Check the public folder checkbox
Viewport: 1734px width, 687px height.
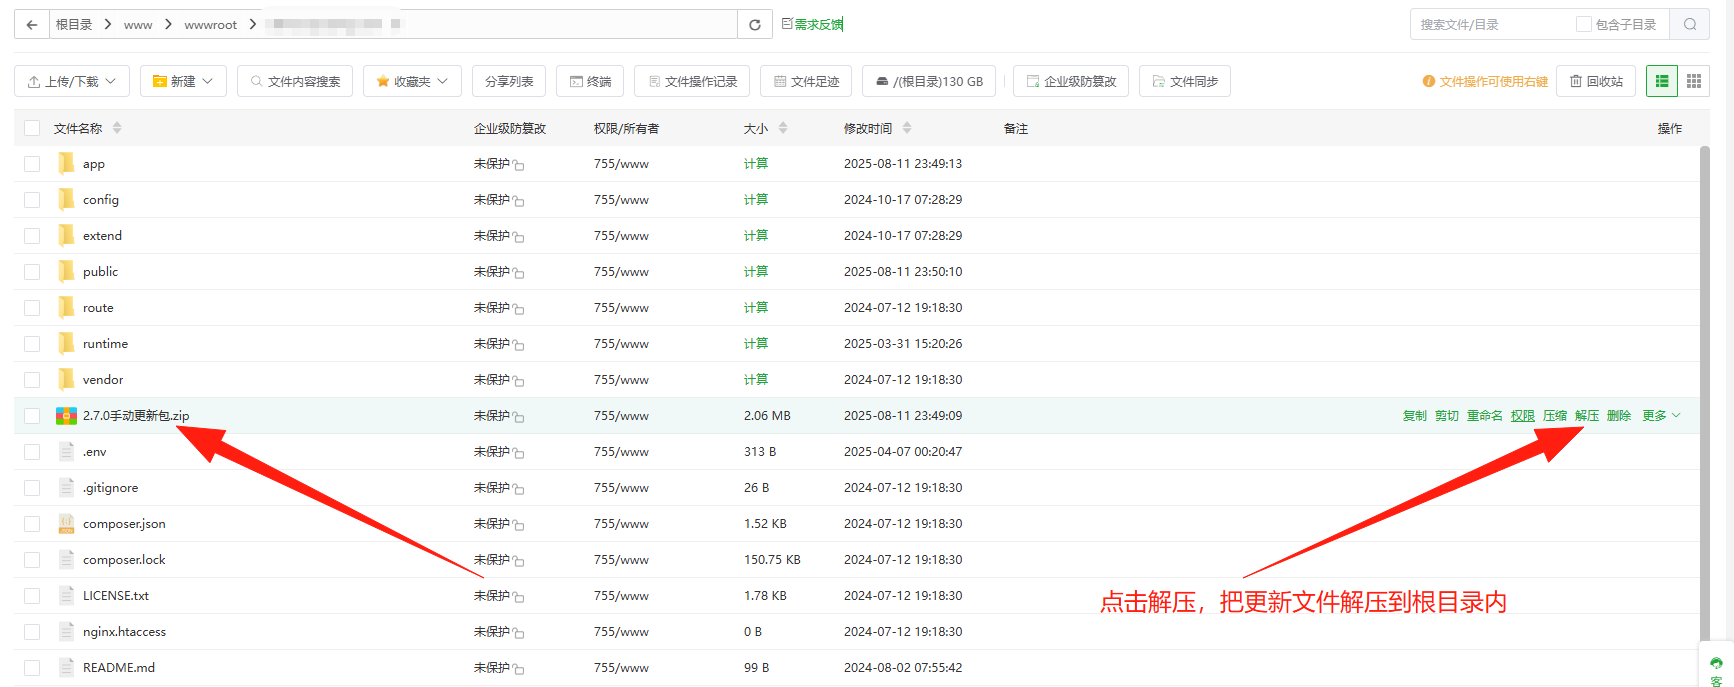click(x=32, y=272)
